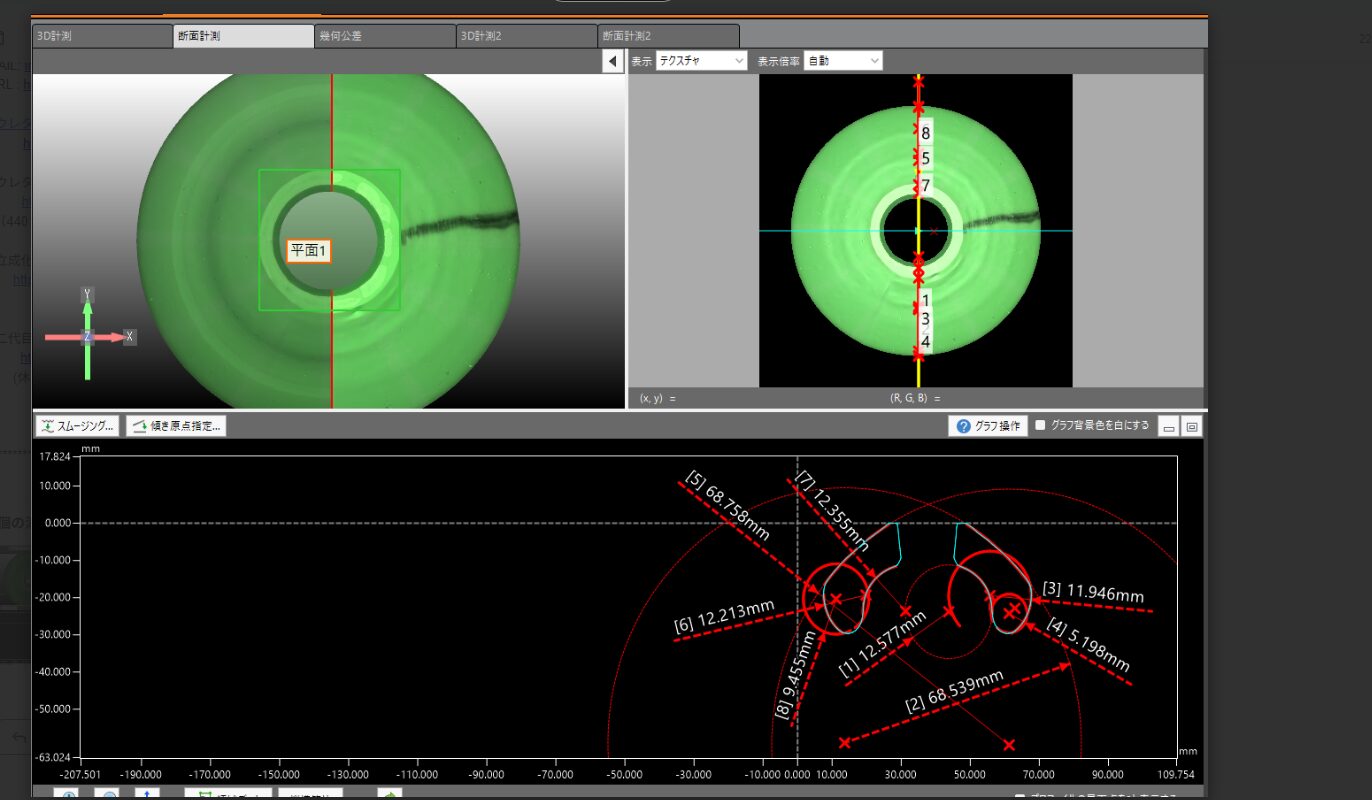This screenshot has height=800, width=1372.
Task: Click the 109.754 X-axis maximum value
Action: tap(1174, 773)
